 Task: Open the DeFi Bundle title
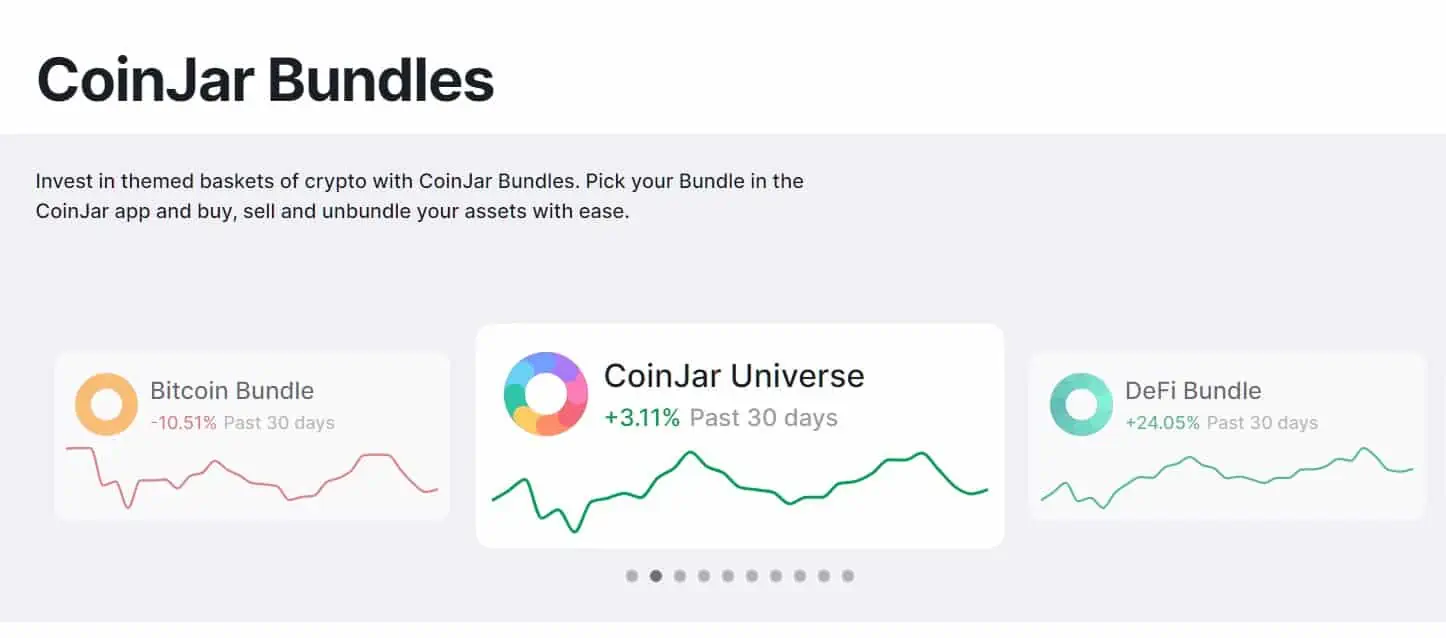click(1193, 391)
